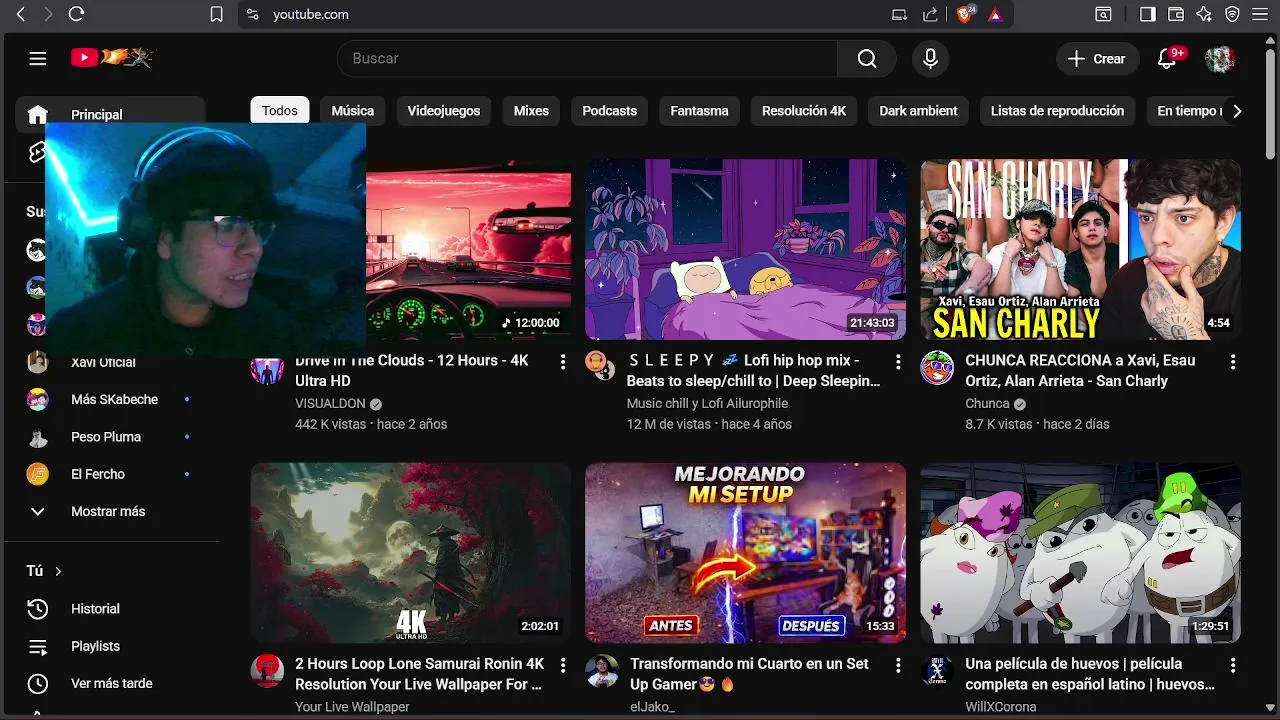
Task: Open the Mejorando mi setup thumbnail
Action: [x=746, y=553]
